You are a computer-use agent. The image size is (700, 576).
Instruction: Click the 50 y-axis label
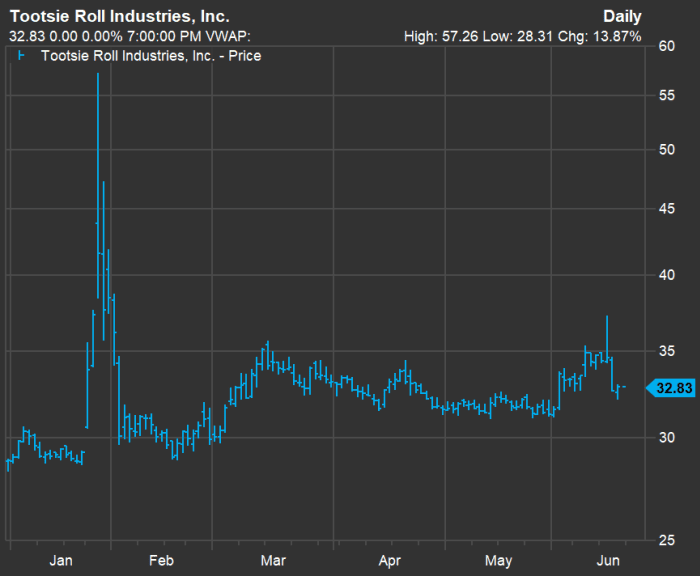point(667,150)
